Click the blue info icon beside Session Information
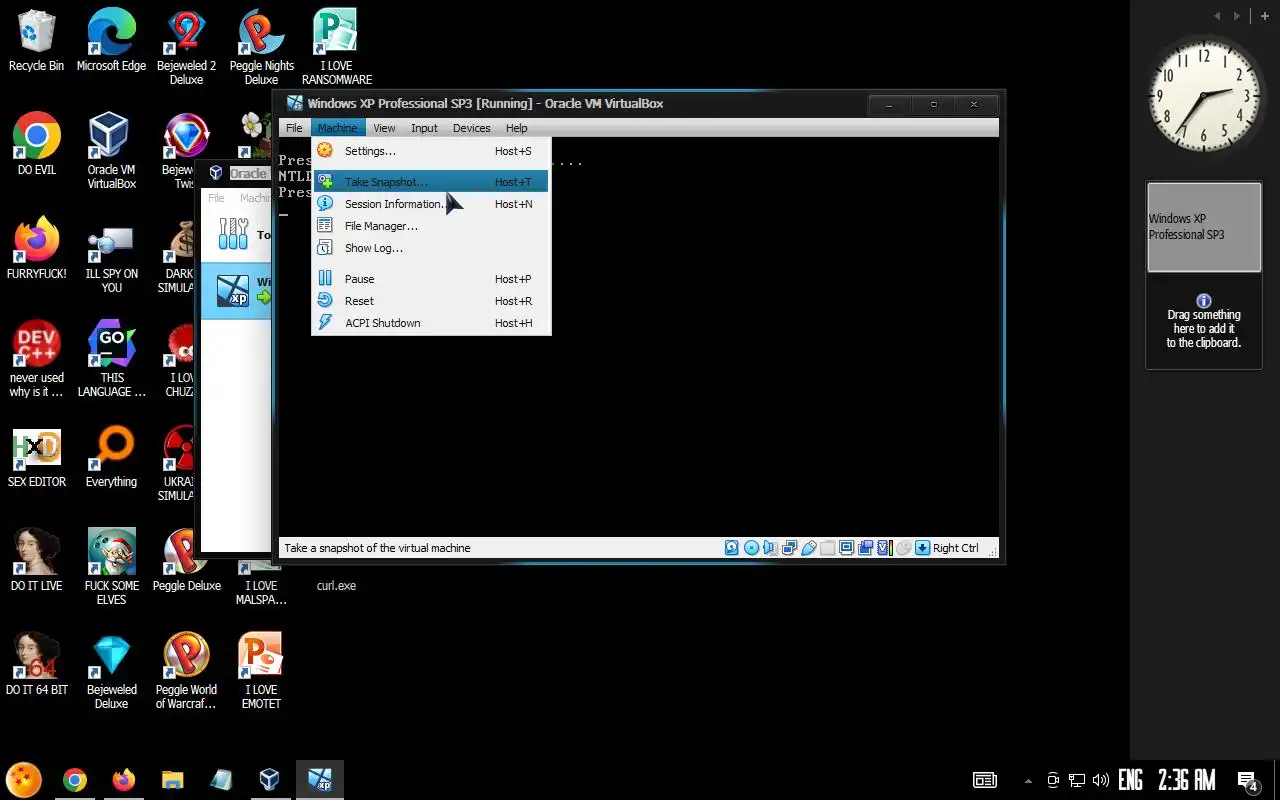The height and width of the screenshot is (800, 1280). tap(325, 204)
